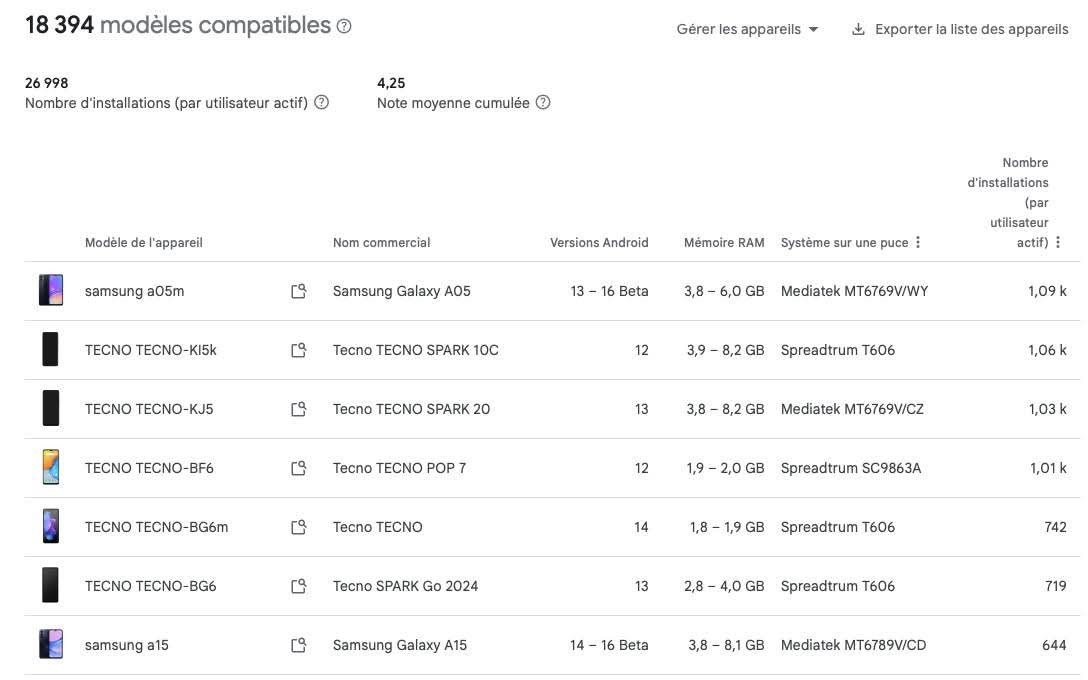Open installations column three-dot menu
Viewport: 1088px width, 680px height.
pyautogui.click(x=1058, y=242)
